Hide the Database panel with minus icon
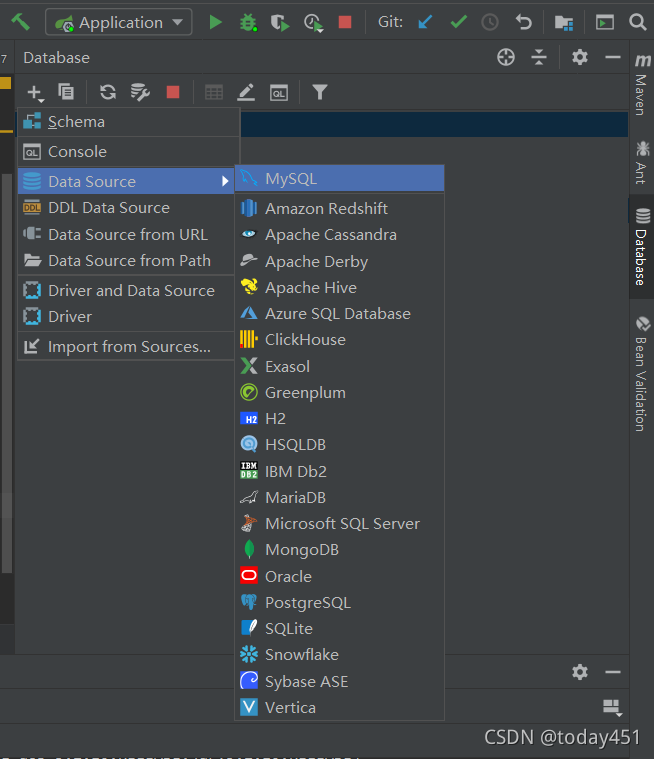The width and height of the screenshot is (654, 759). [612, 57]
